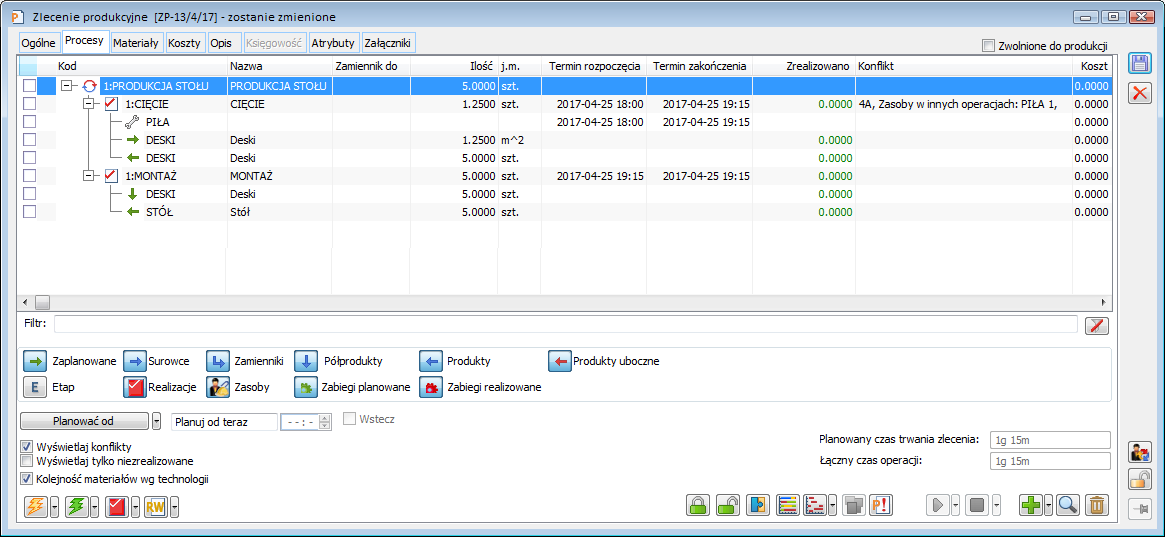Click the Półprodukty down-arrow icon
This screenshot has width=1168, height=538.
tap(305, 361)
